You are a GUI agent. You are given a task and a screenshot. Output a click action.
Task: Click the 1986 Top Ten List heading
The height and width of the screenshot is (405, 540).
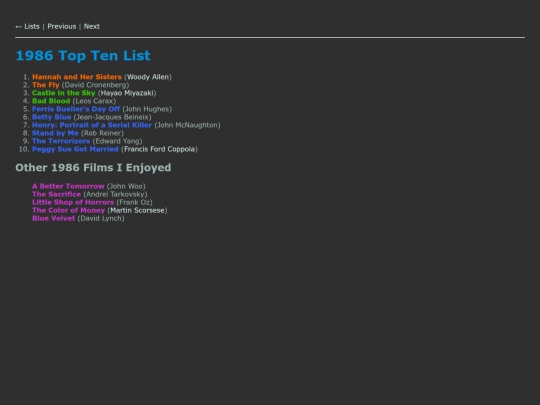coord(83,55)
